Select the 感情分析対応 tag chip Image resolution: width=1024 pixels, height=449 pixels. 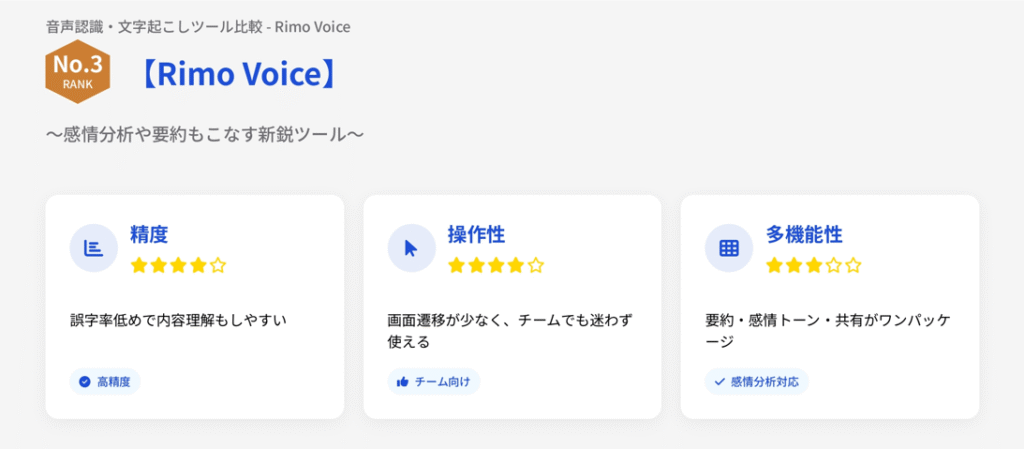(757, 382)
